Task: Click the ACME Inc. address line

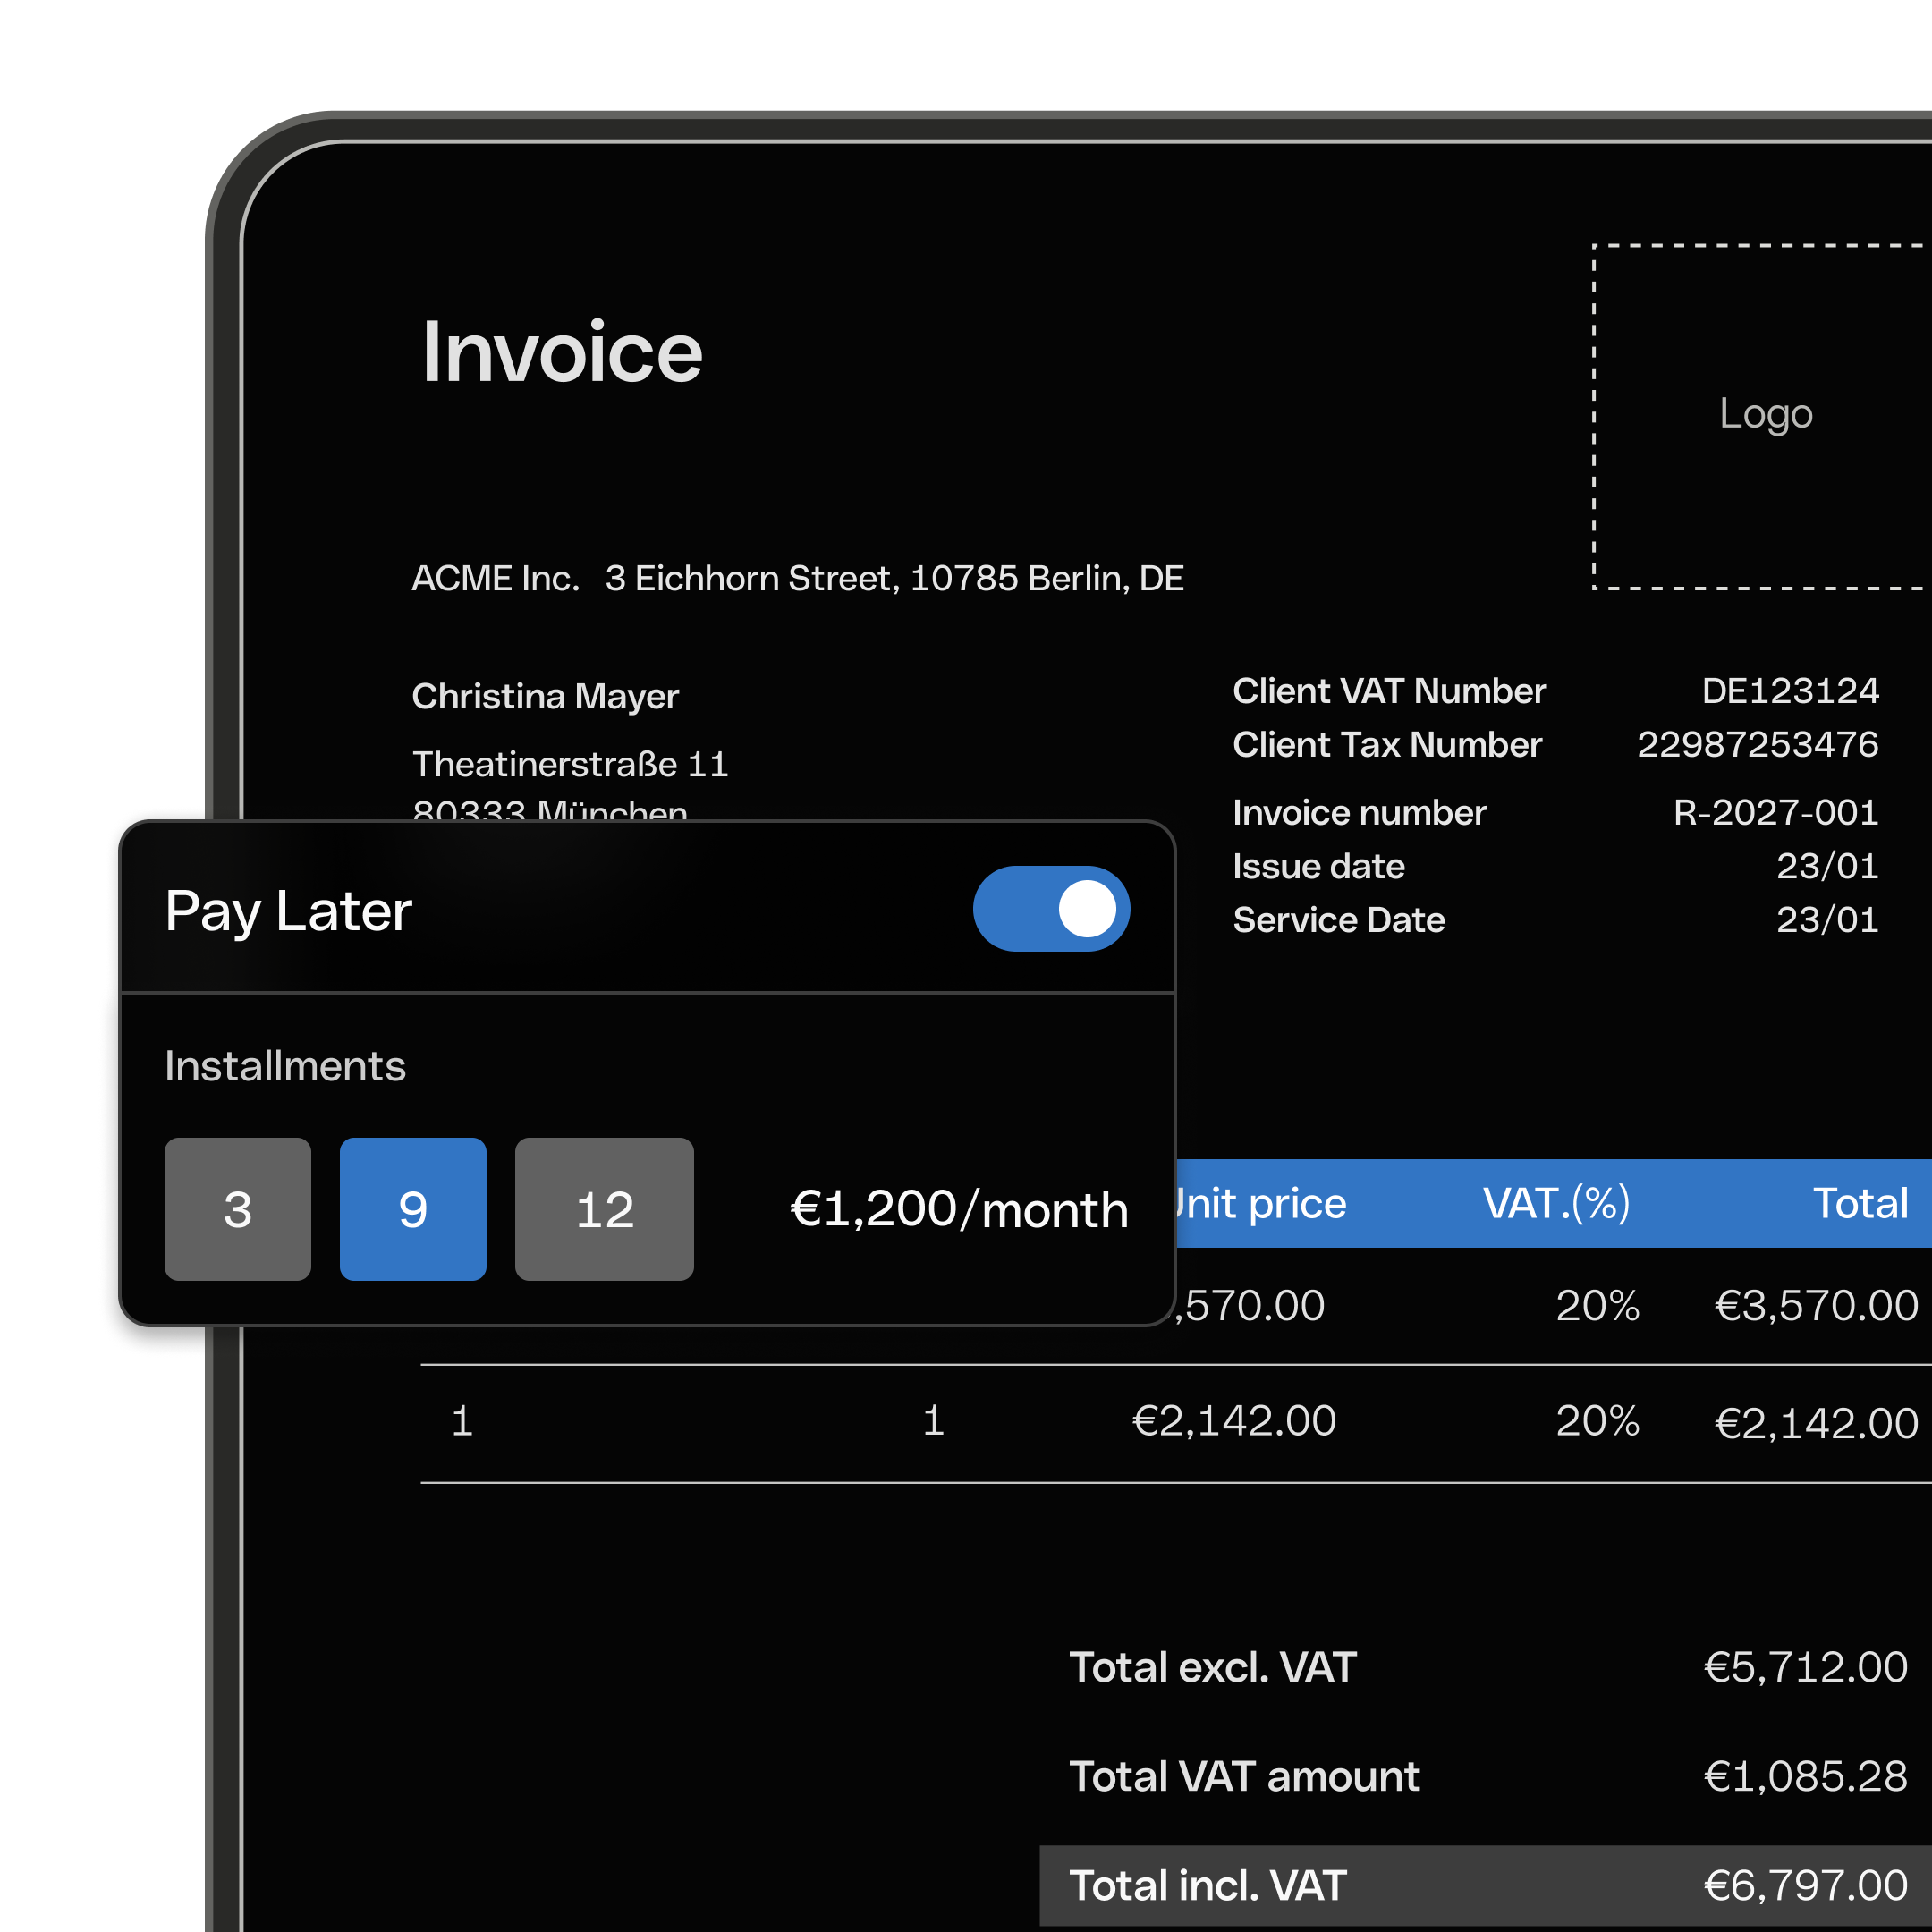Action: pos(797,578)
